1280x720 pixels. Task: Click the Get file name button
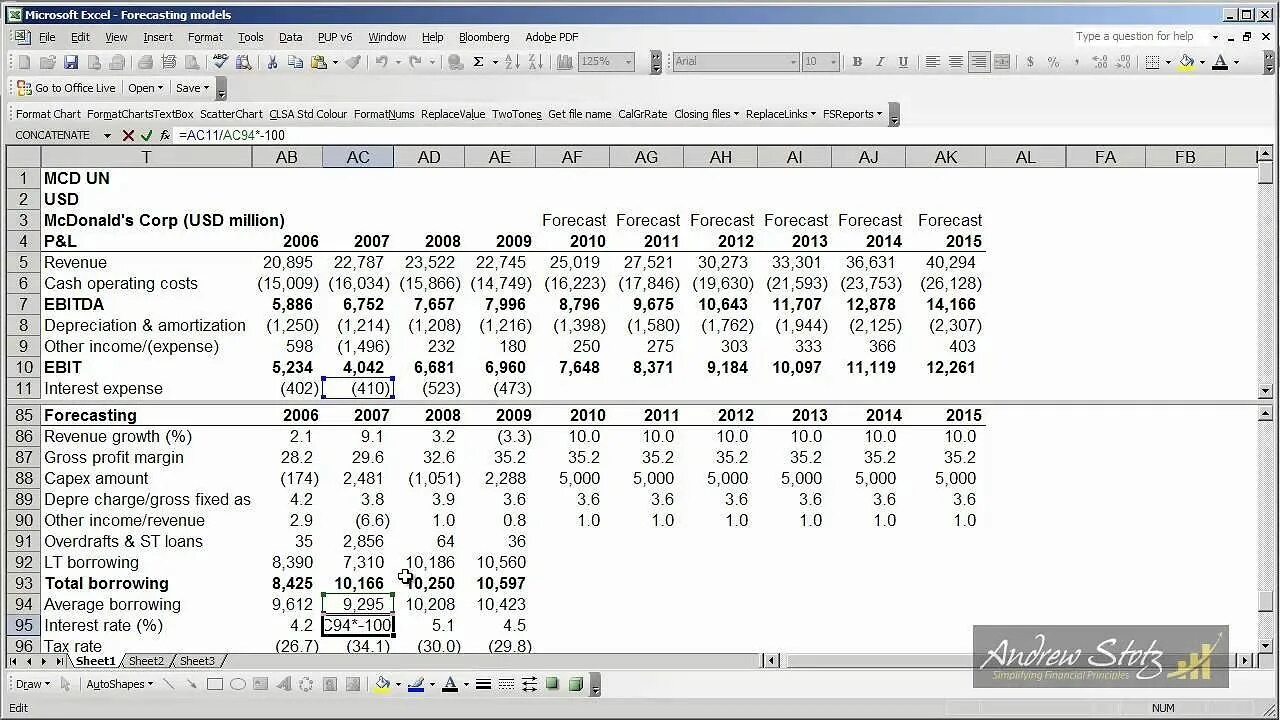[579, 114]
